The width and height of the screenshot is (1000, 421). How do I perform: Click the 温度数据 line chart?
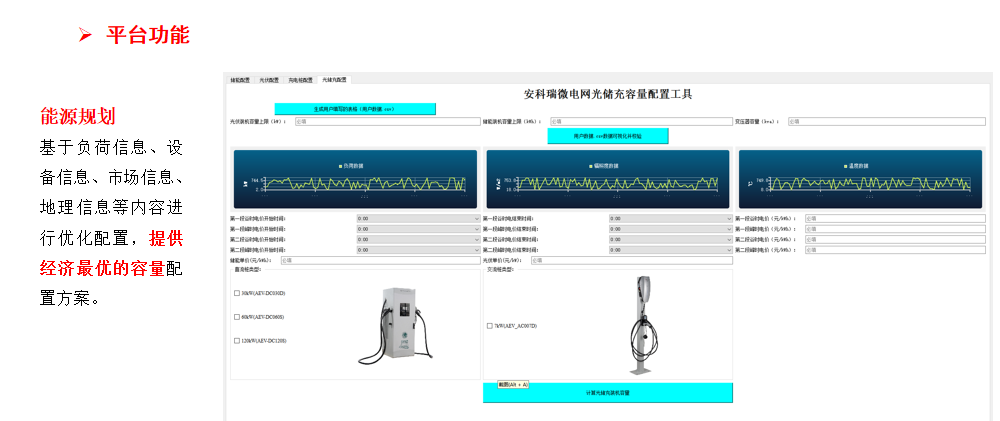point(860,179)
